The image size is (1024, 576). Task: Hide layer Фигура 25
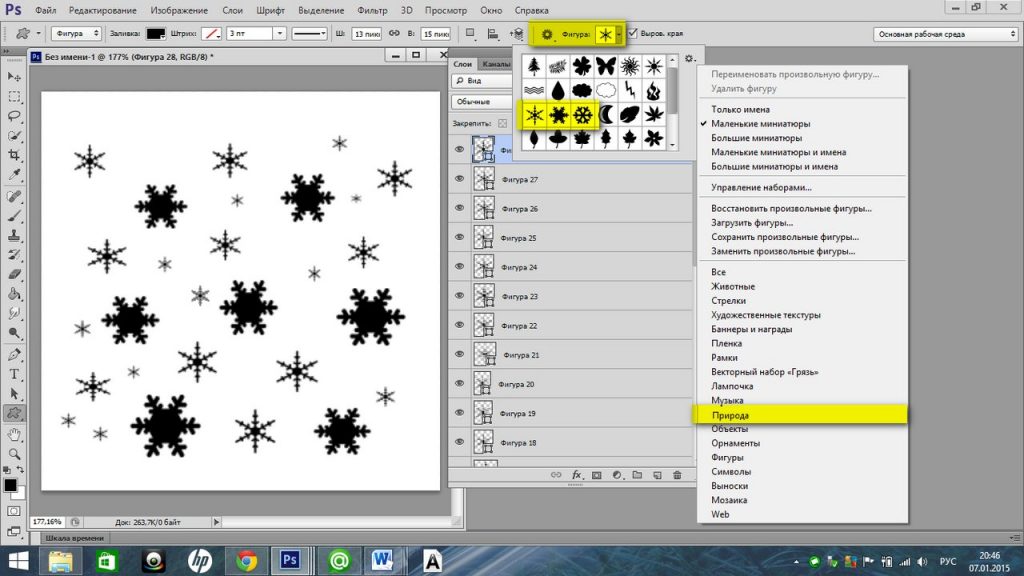459,238
